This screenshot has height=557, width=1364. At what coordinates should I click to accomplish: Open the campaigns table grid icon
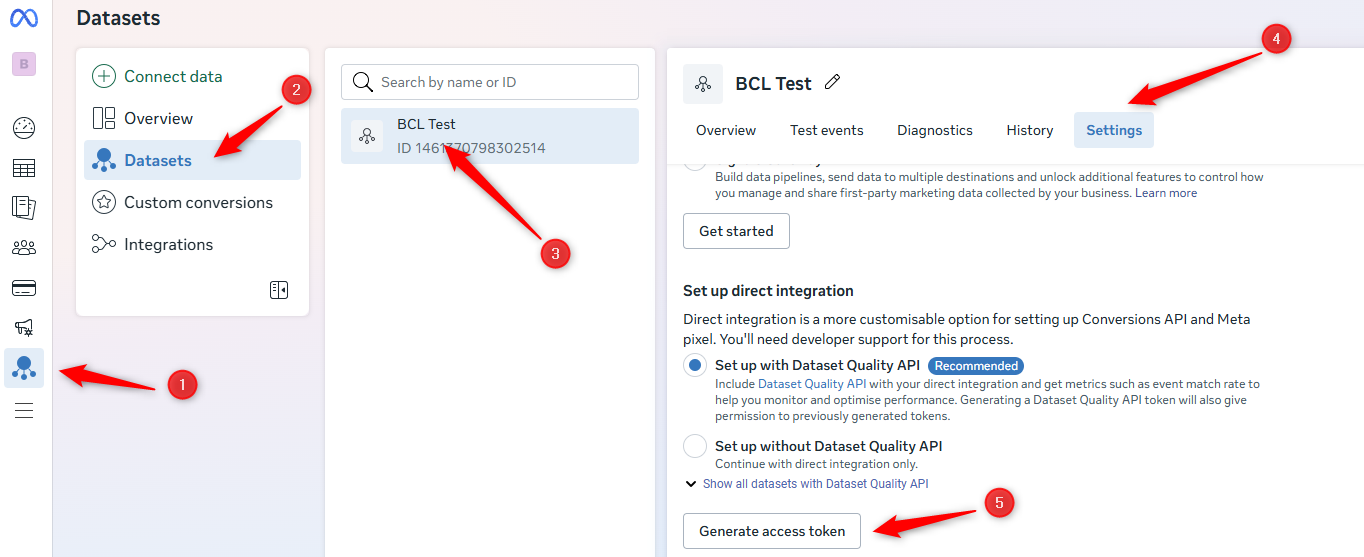pyautogui.click(x=24, y=168)
